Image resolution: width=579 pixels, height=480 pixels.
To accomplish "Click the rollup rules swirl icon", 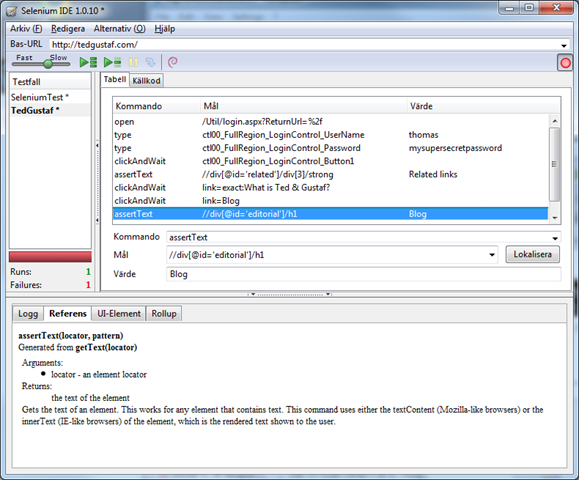I will point(172,62).
